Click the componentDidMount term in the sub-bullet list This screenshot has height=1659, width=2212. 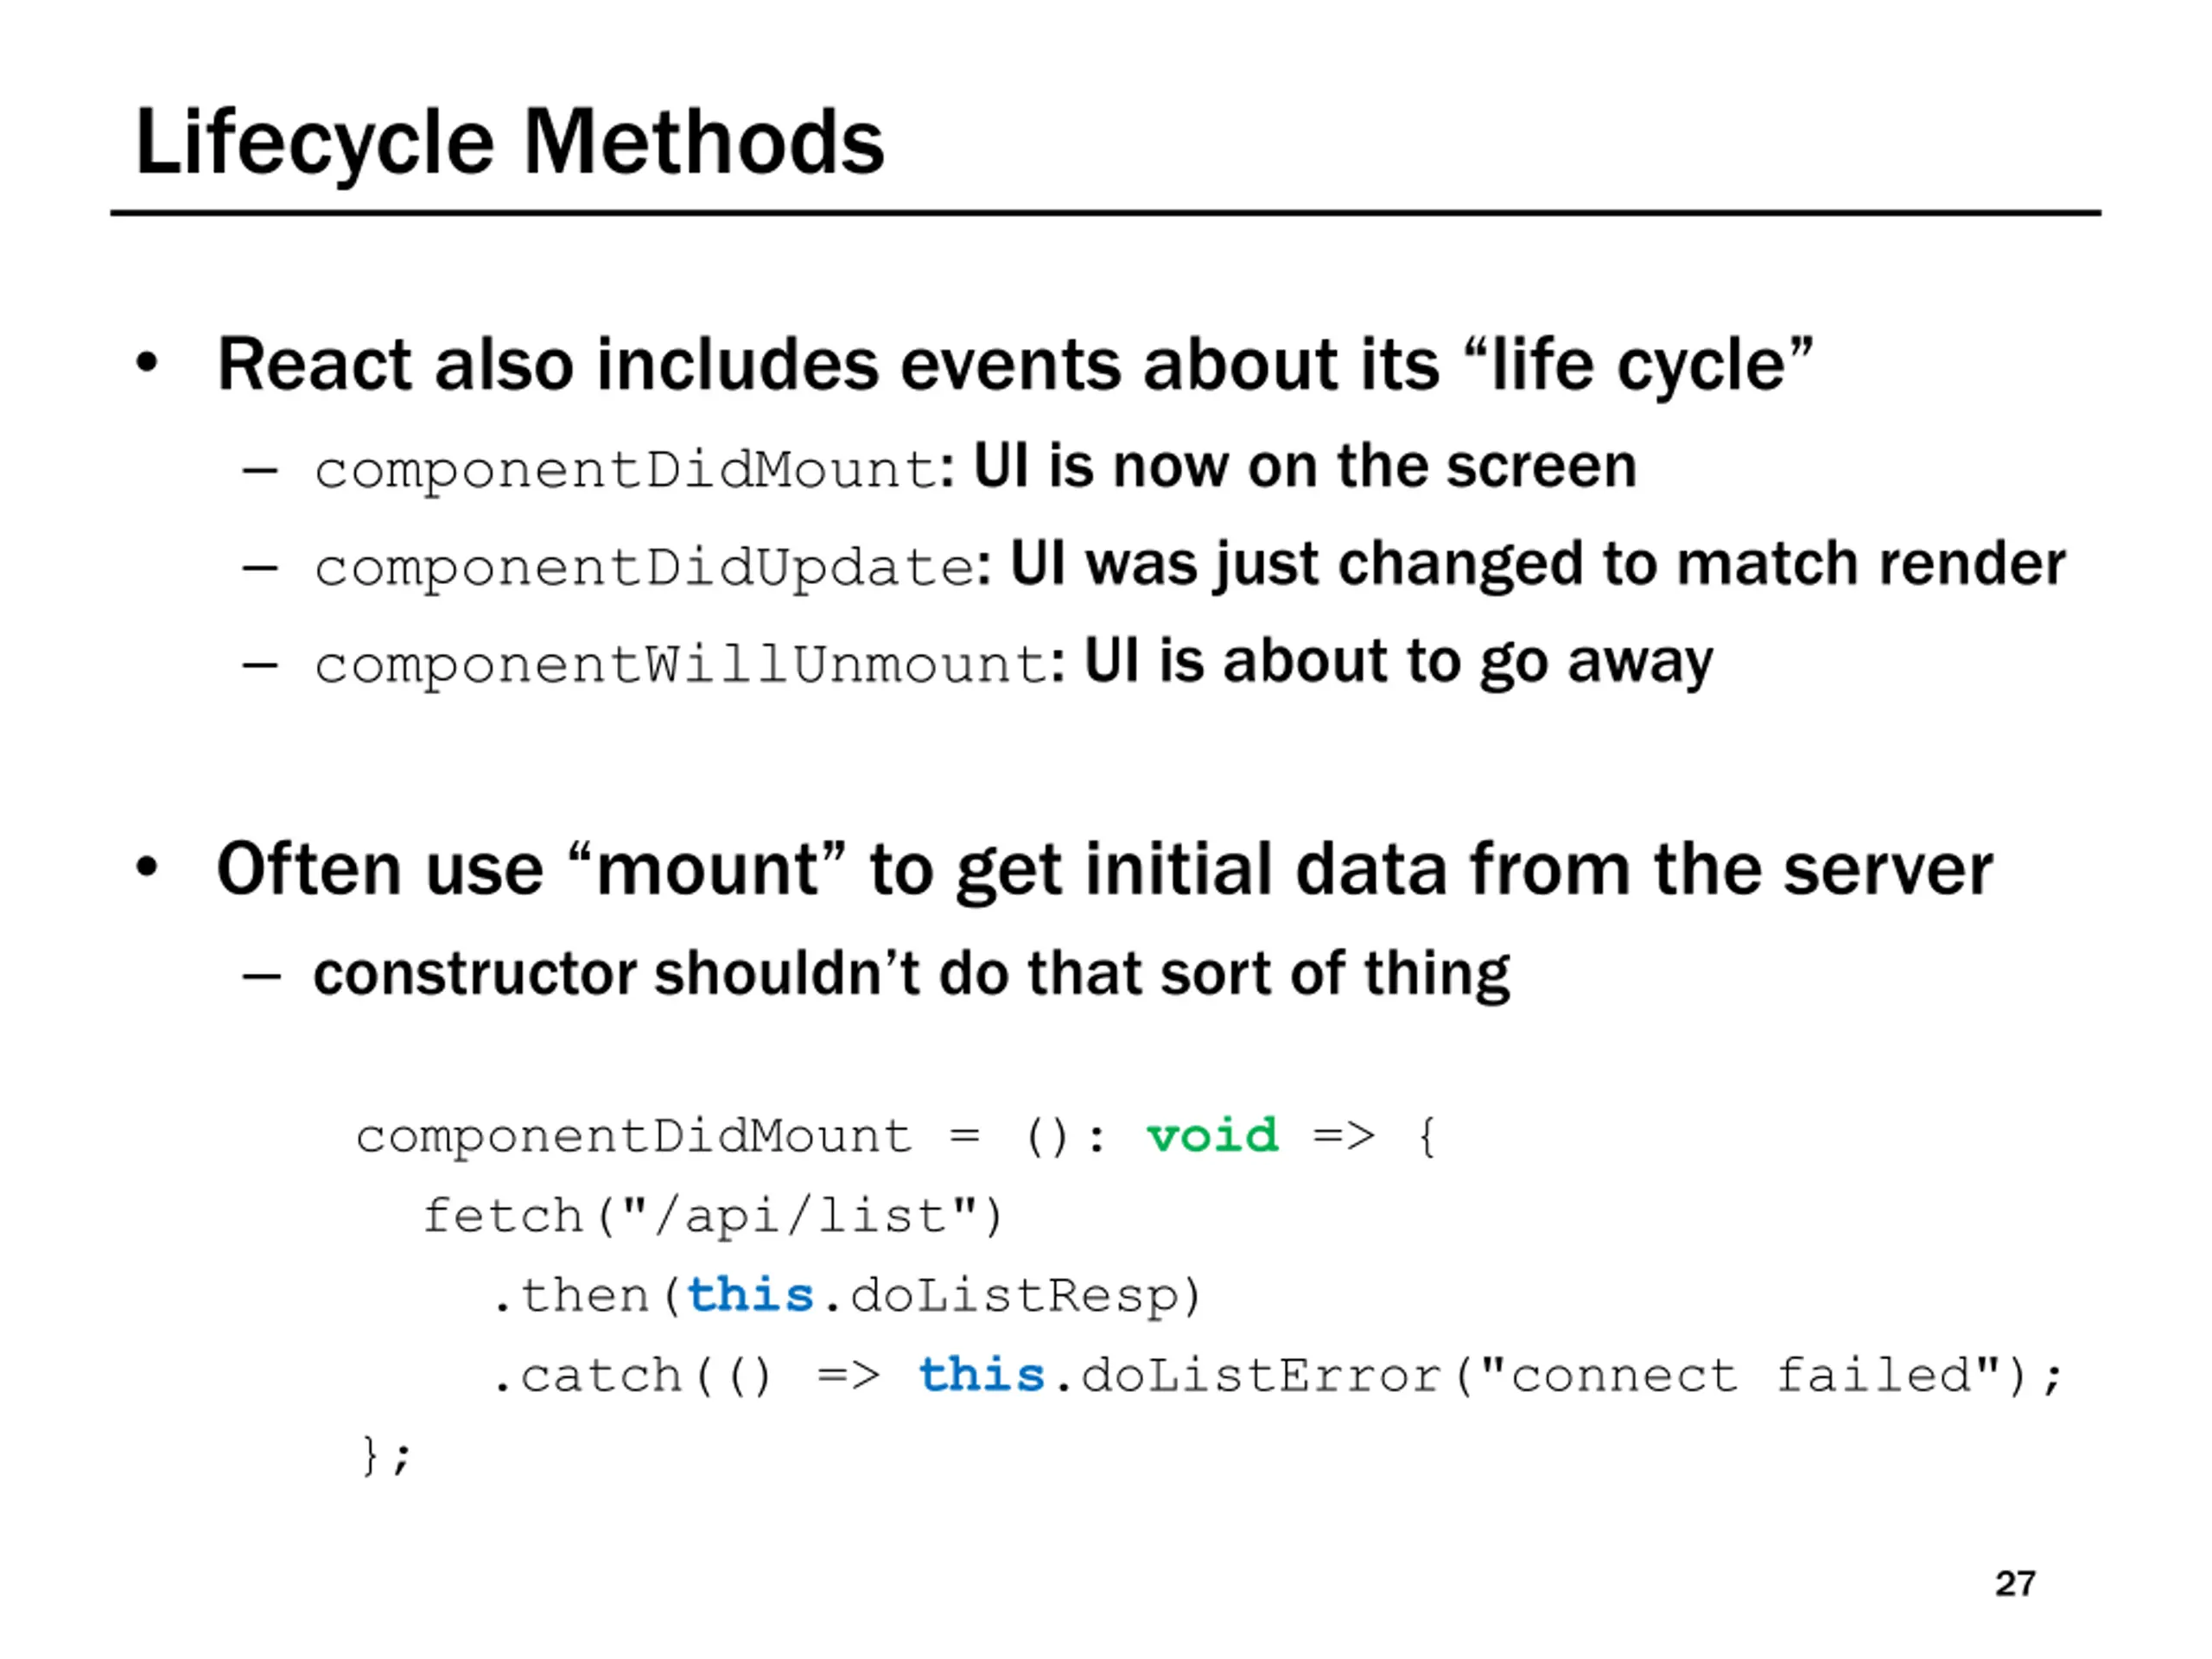[625, 470]
